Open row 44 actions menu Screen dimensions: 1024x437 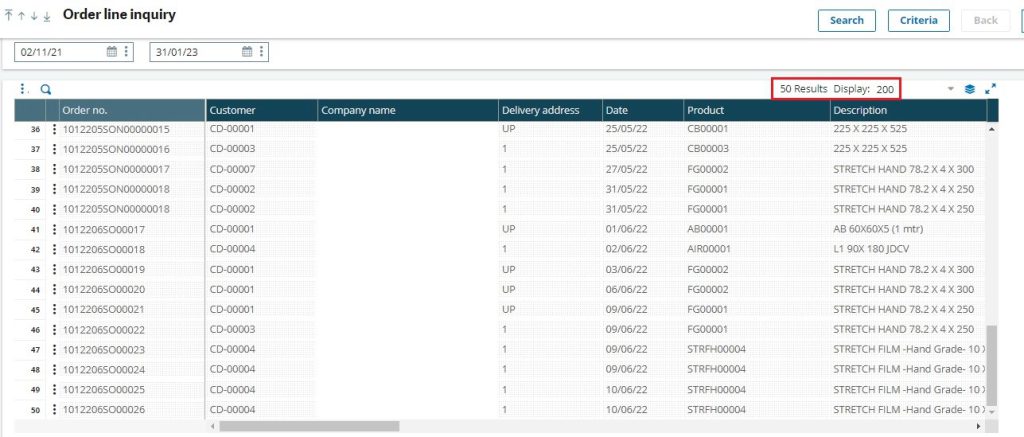54,289
